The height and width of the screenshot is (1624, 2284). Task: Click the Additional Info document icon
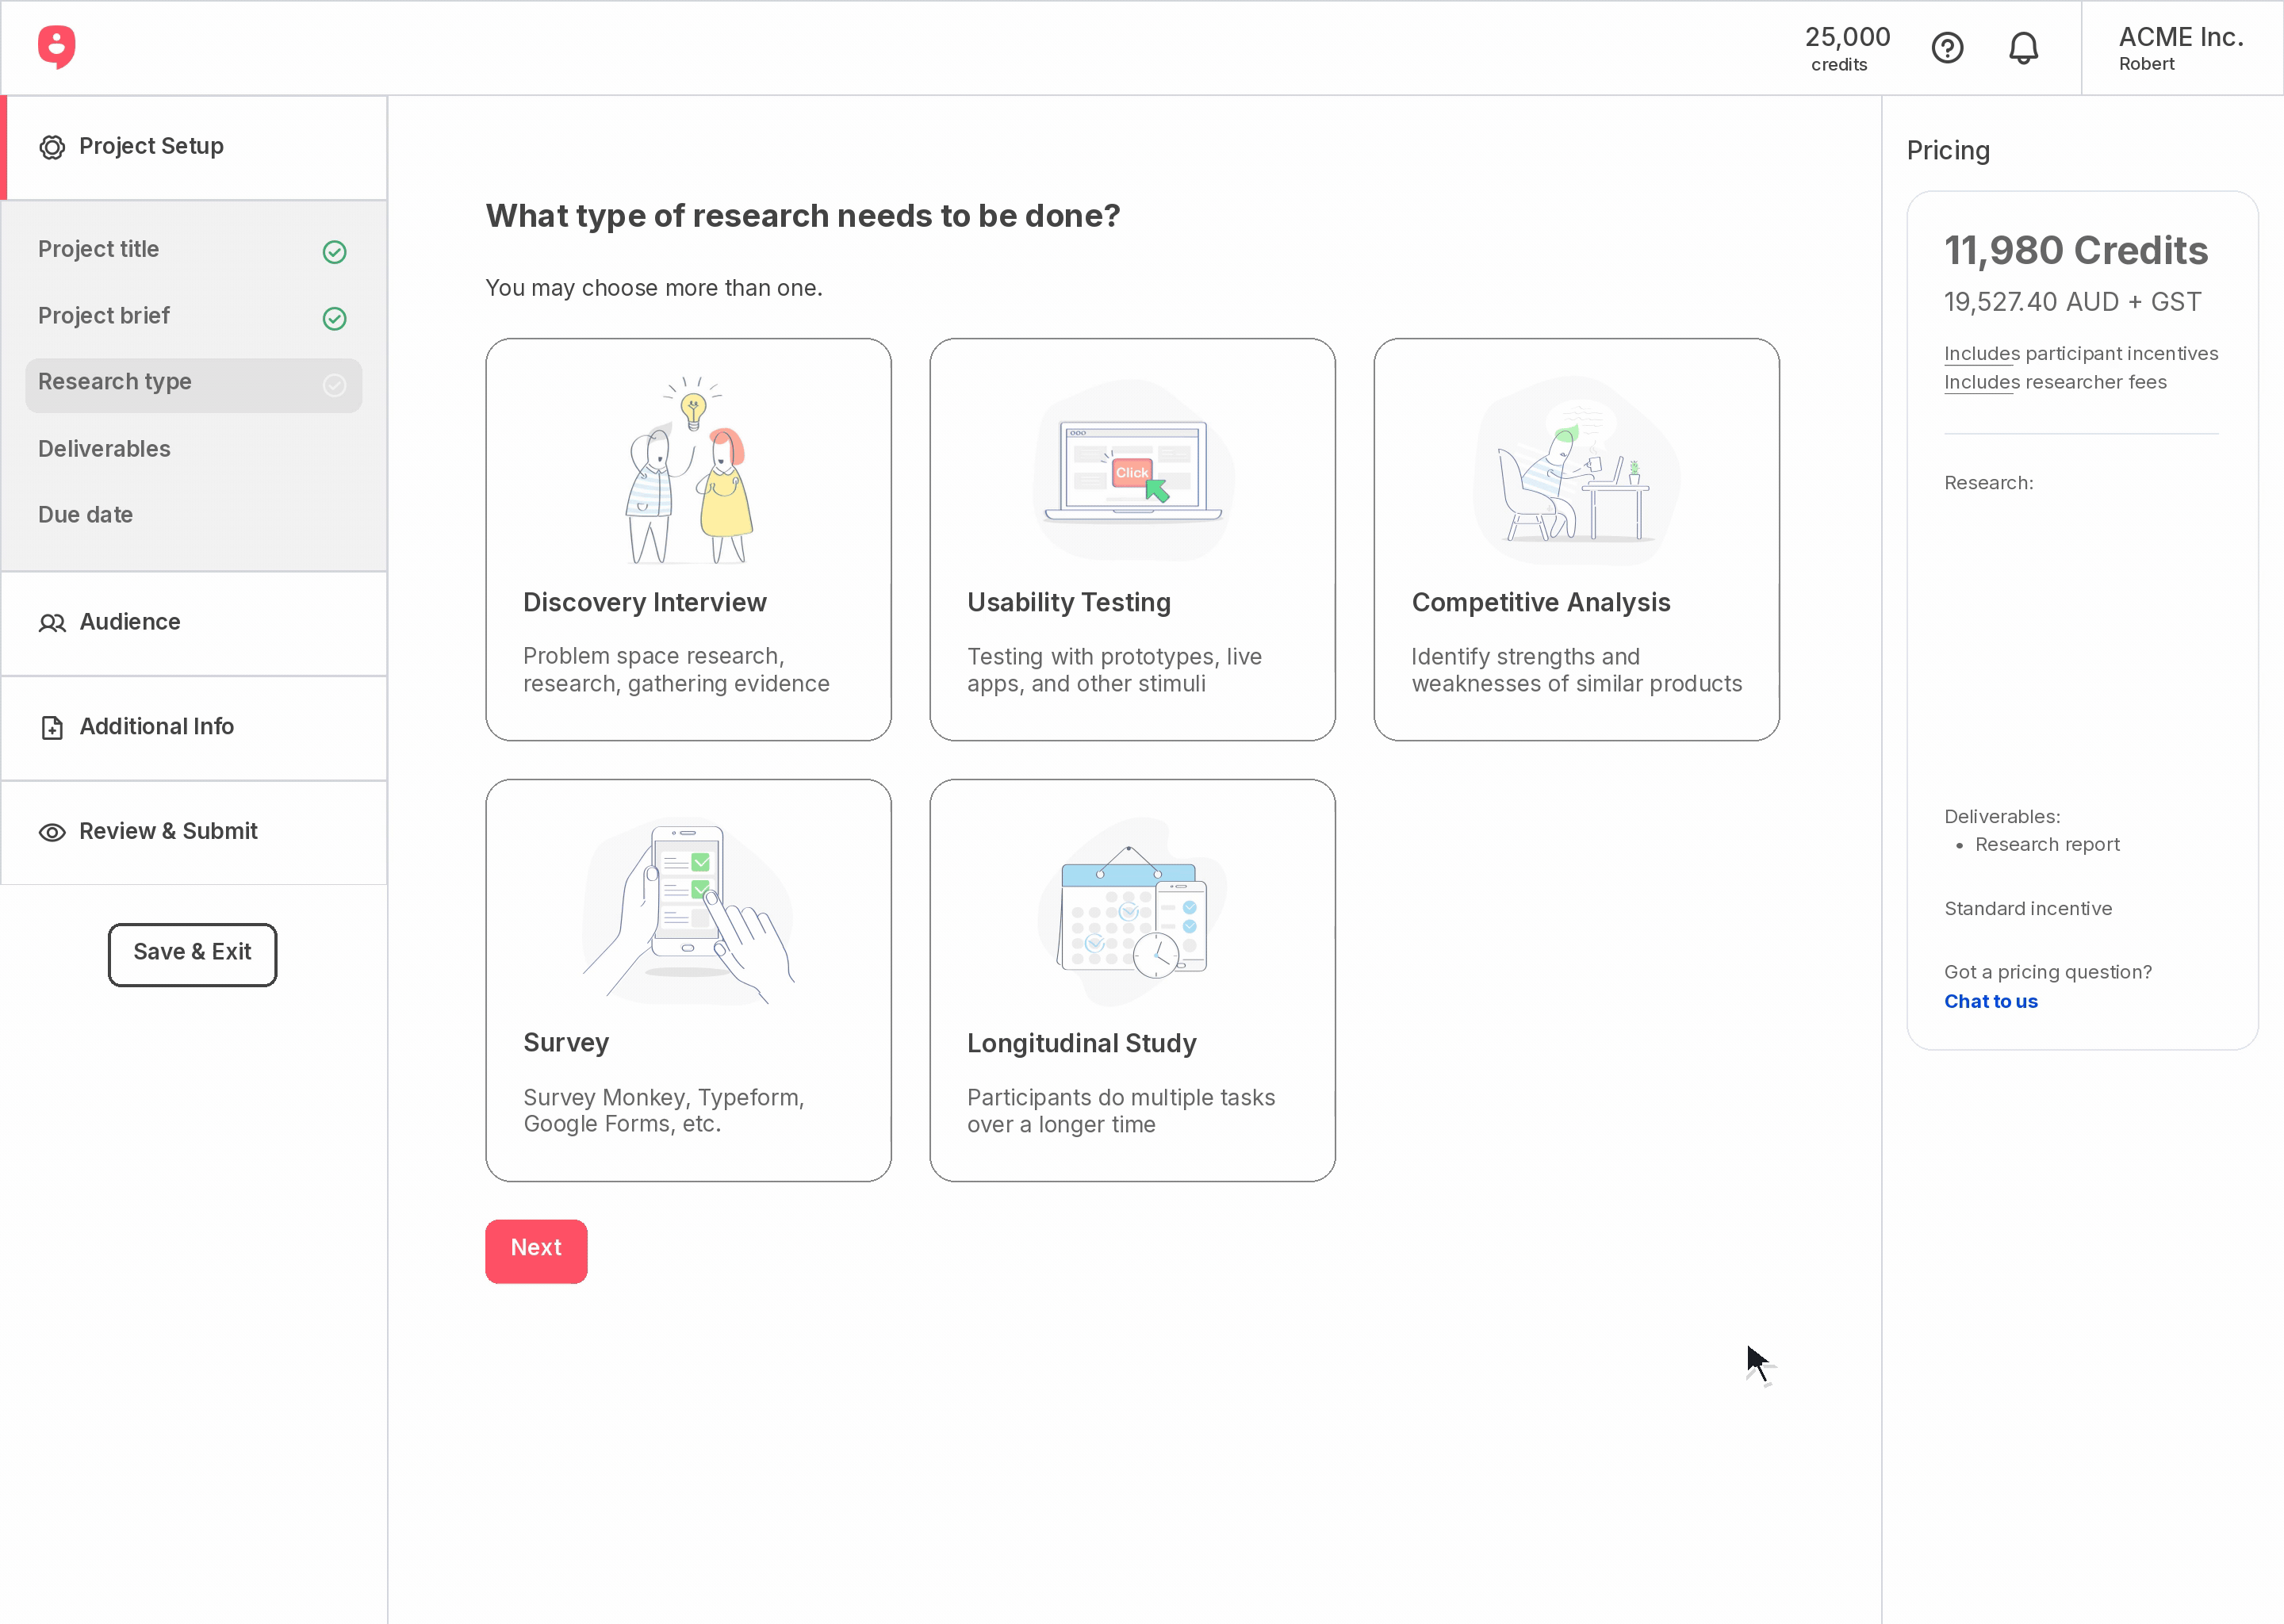[52, 727]
